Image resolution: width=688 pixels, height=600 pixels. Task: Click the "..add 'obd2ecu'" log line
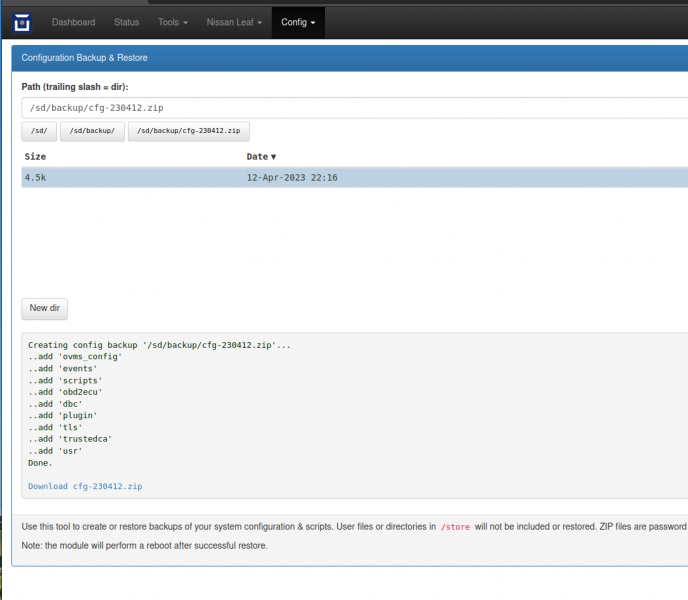click(x=65, y=392)
